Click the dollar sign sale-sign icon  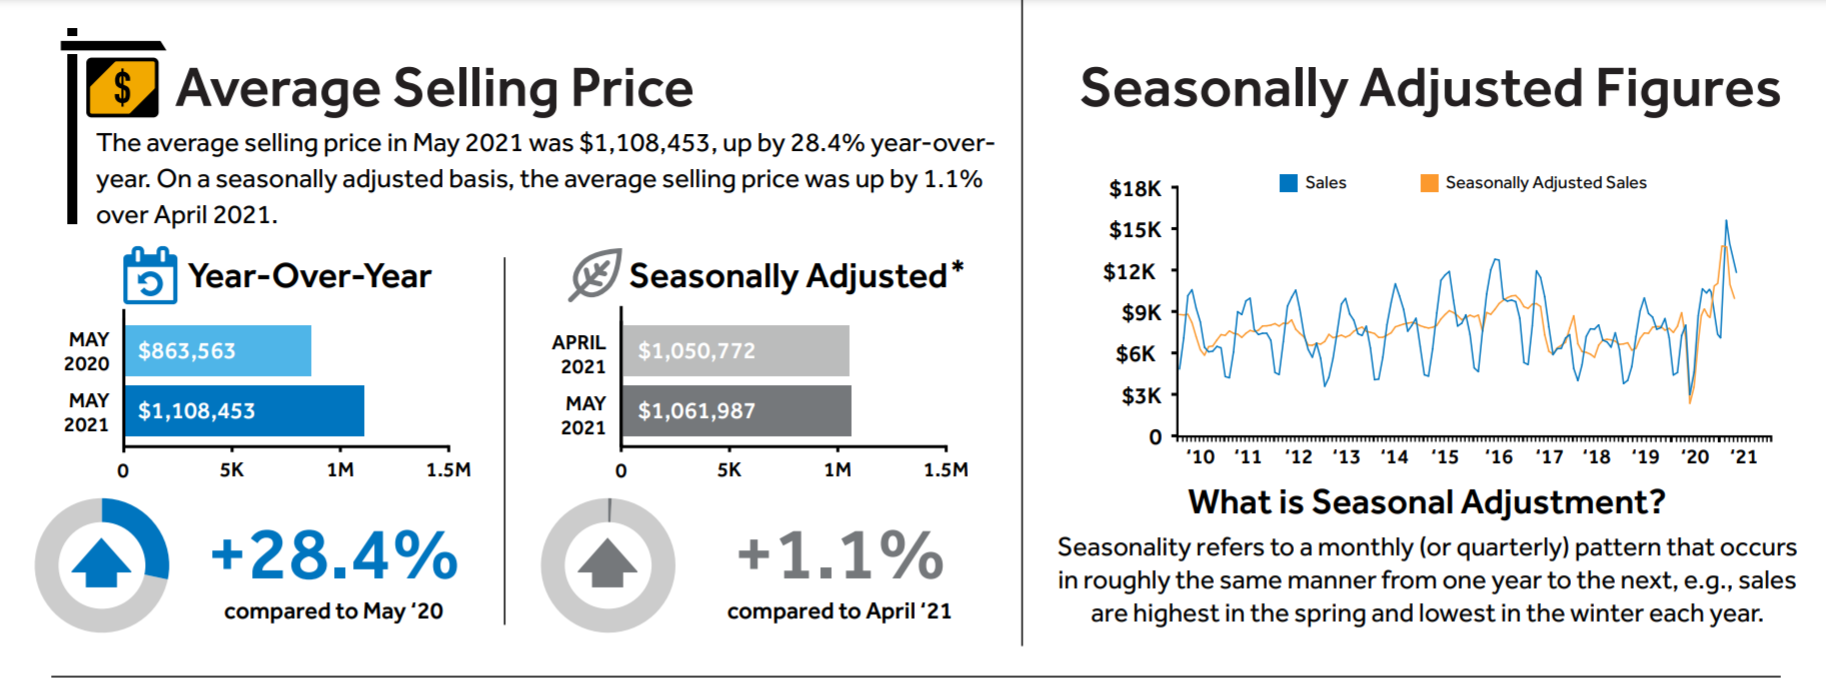(121, 88)
